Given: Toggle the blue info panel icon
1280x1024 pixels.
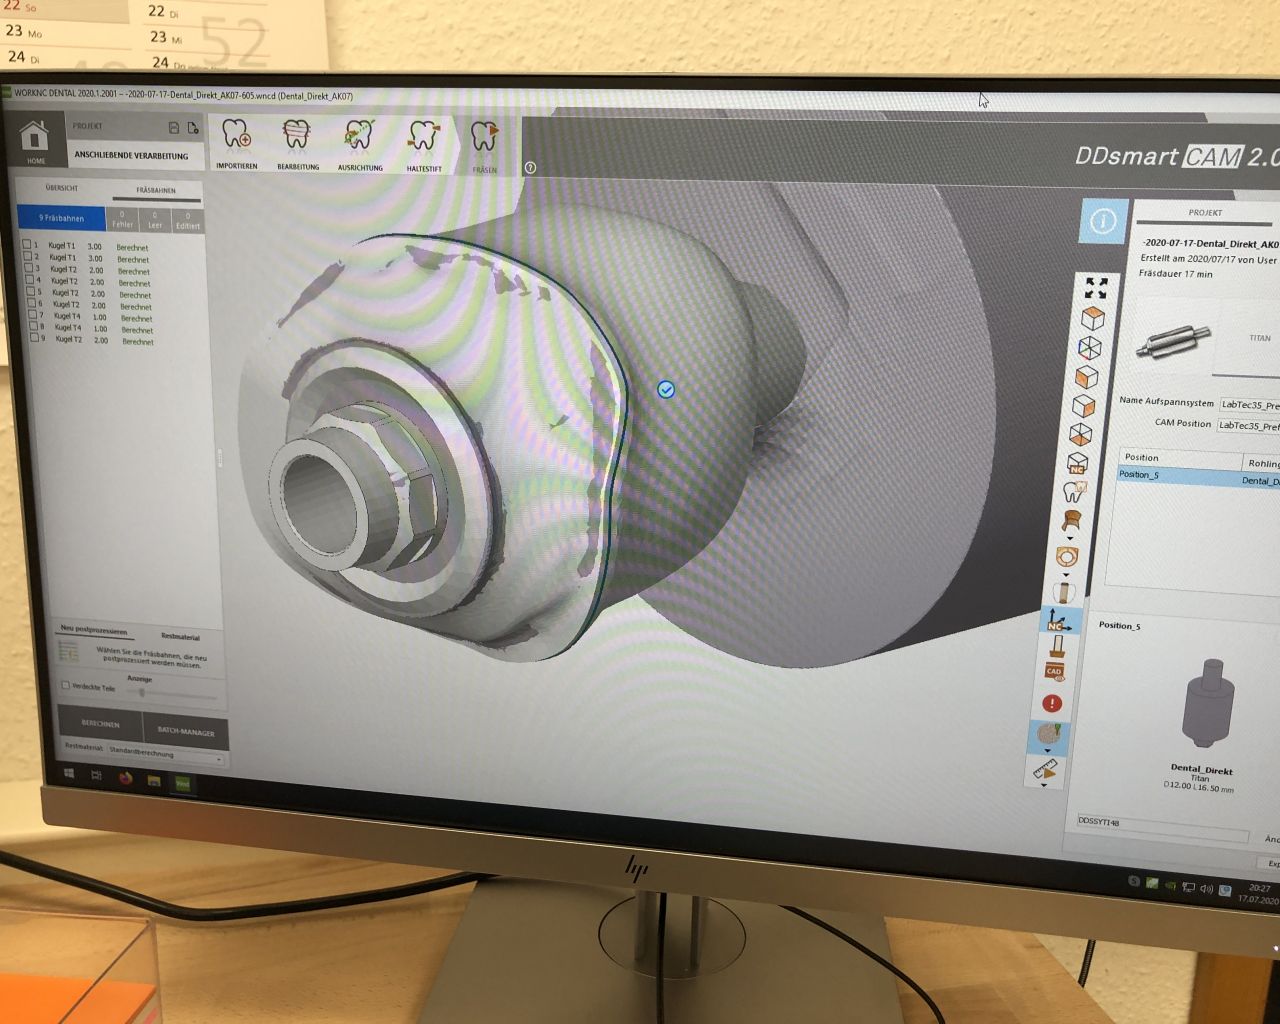Looking at the screenshot, I should [x=1103, y=221].
